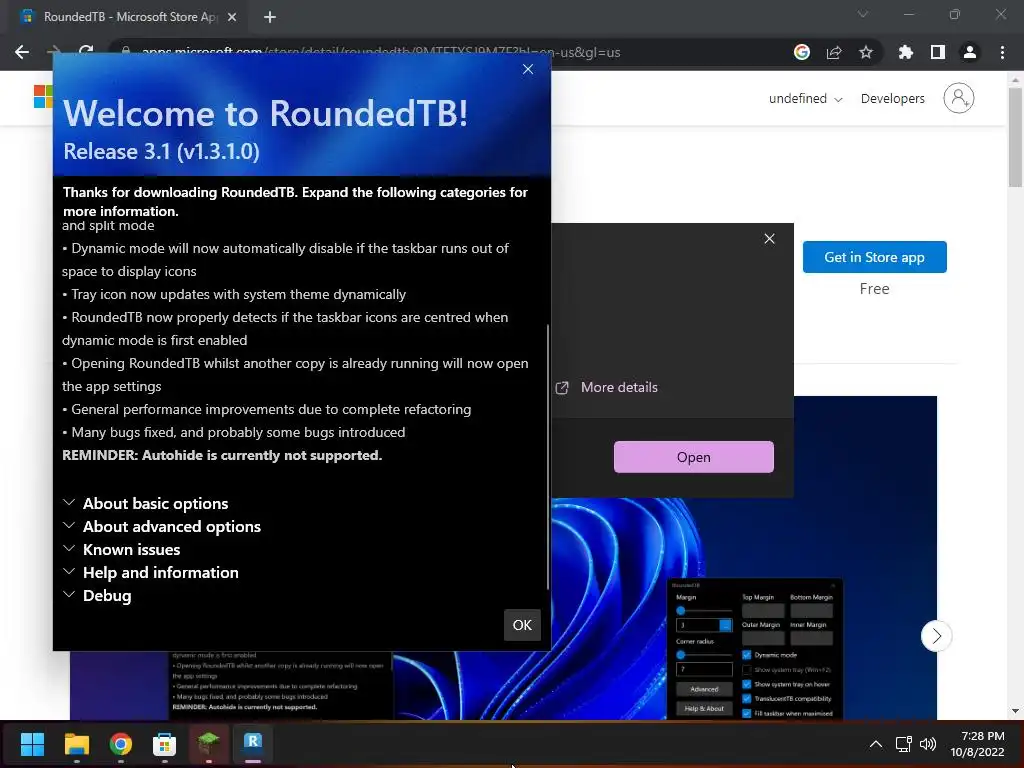Click RoundedTB settings screenshot thumbnail
This screenshot has width=1024, height=768.
[x=754, y=648]
